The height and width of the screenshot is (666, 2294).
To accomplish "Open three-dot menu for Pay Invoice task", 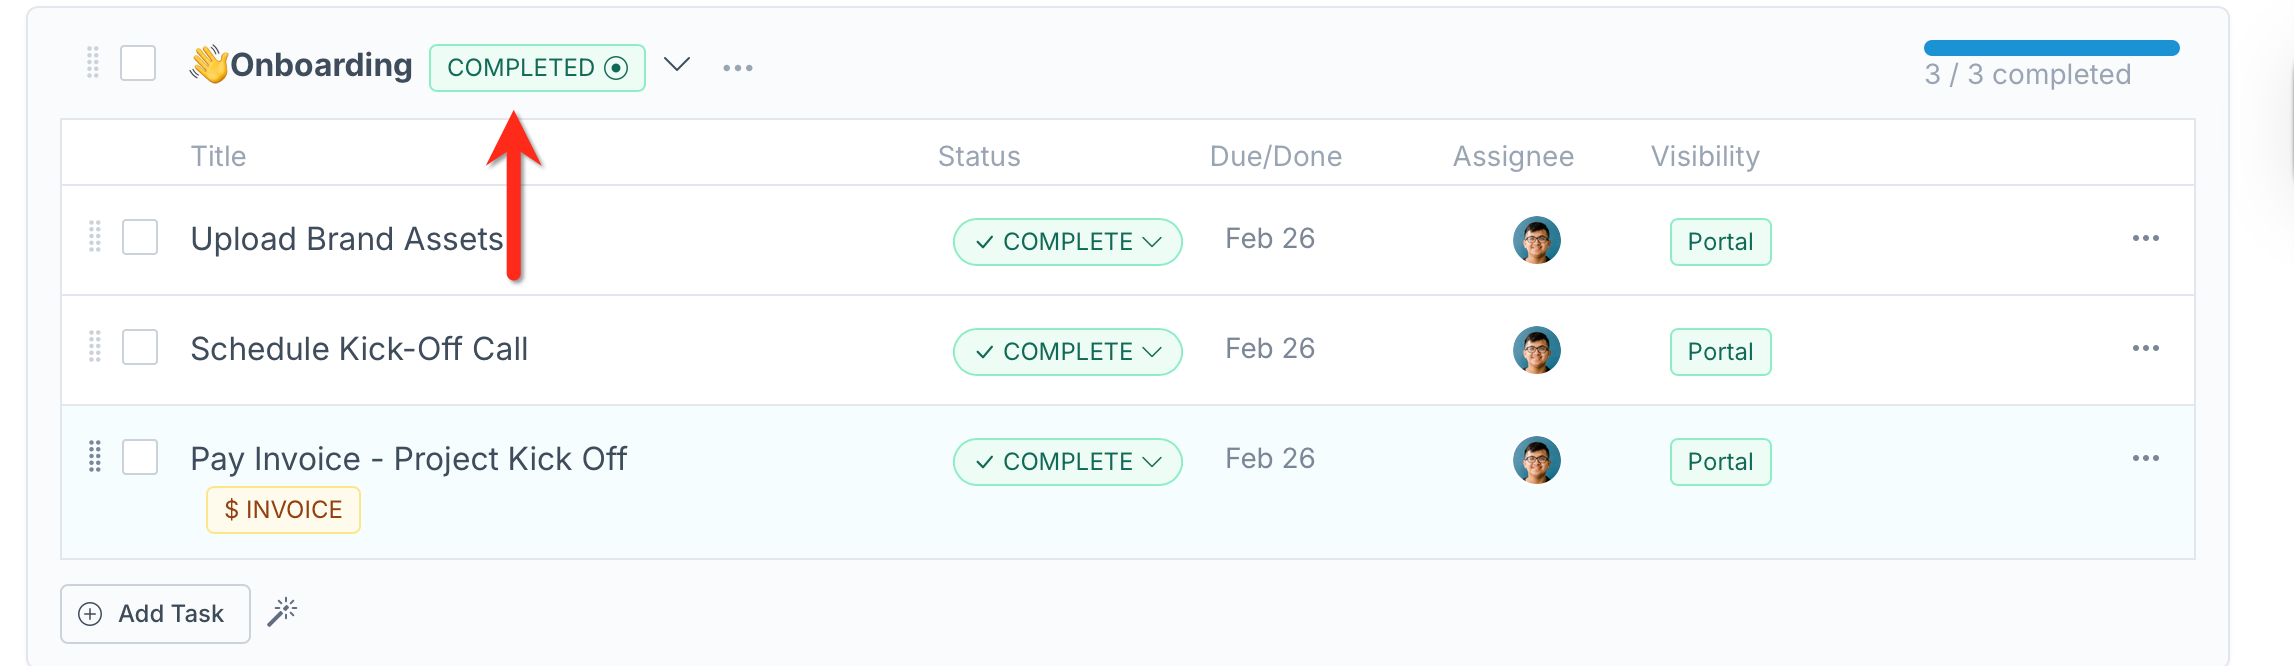I will 2145,458.
